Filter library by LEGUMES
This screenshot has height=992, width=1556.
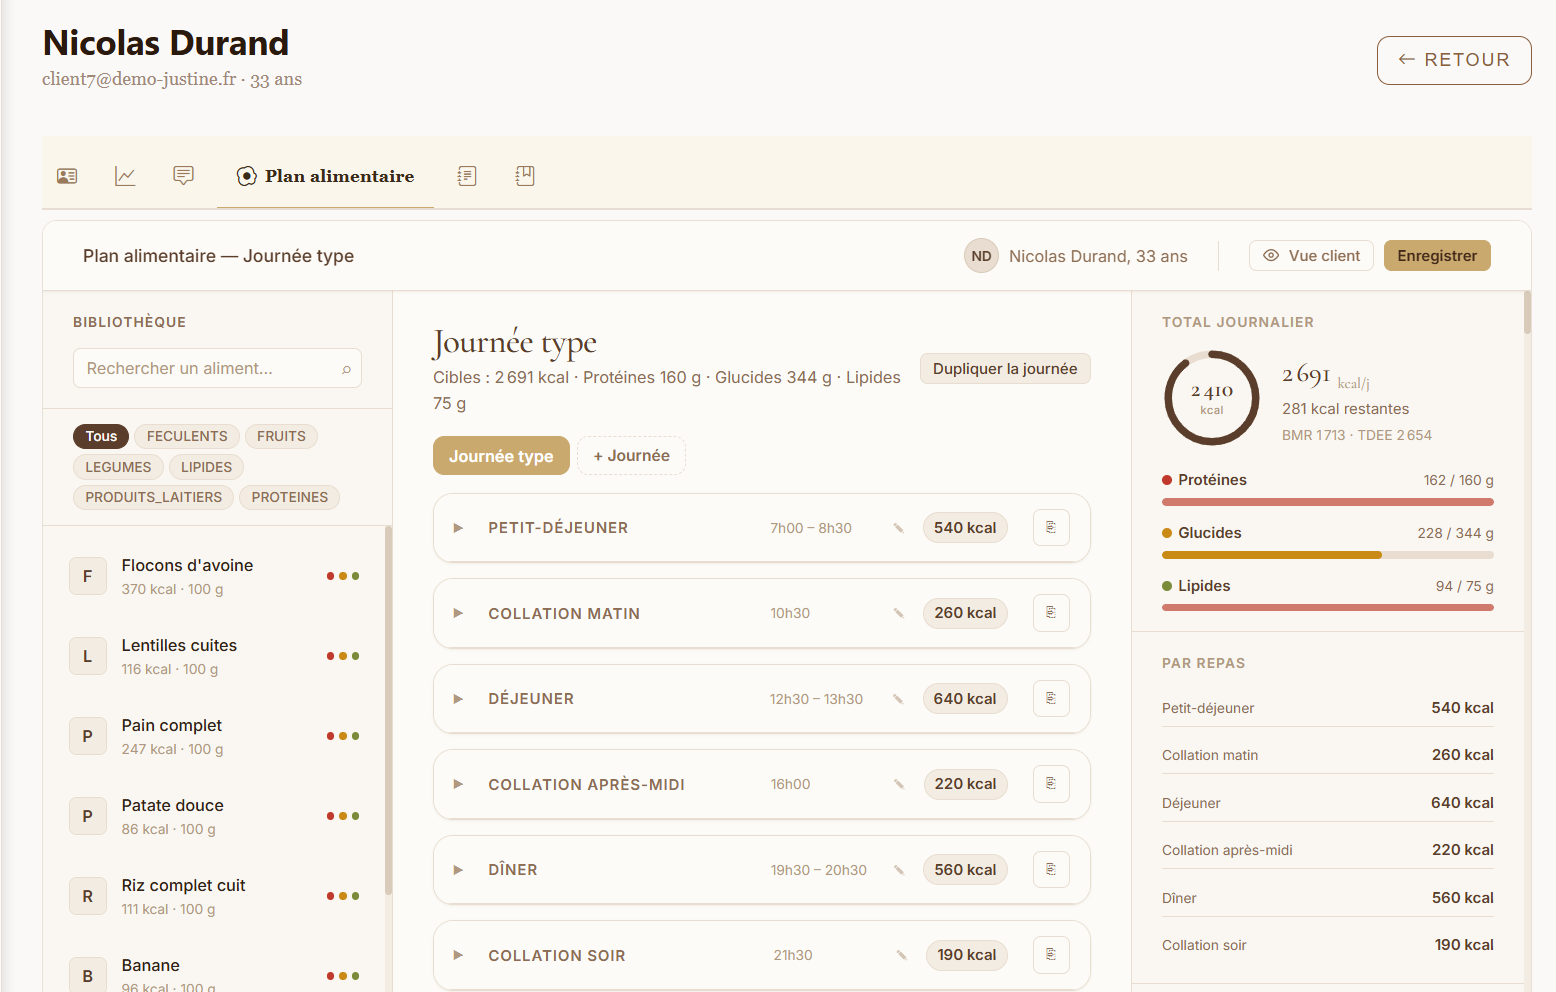pyautogui.click(x=118, y=467)
